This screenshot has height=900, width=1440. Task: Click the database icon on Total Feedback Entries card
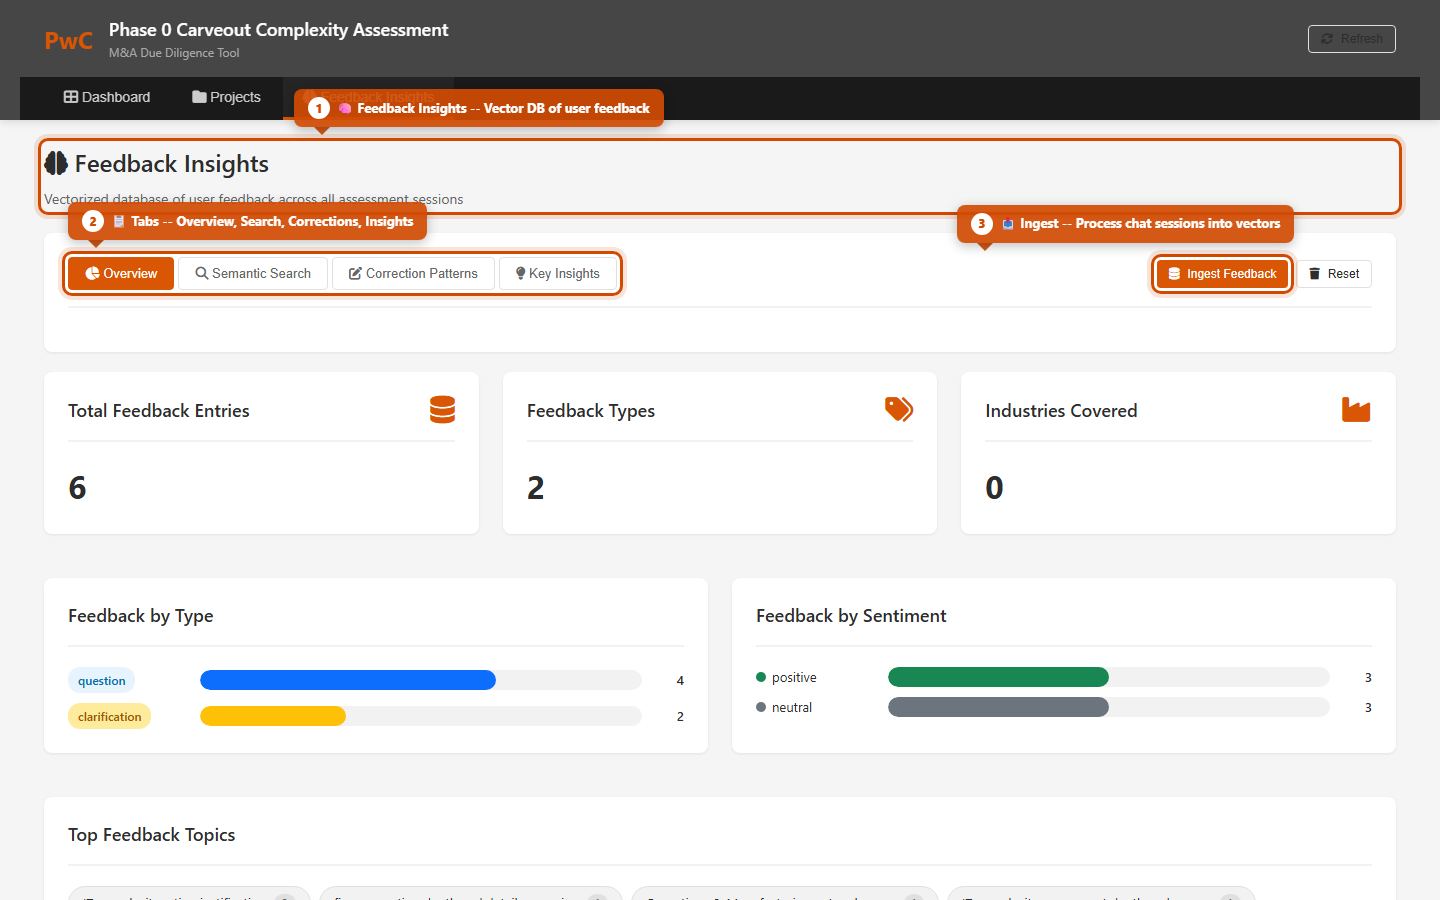442,409
